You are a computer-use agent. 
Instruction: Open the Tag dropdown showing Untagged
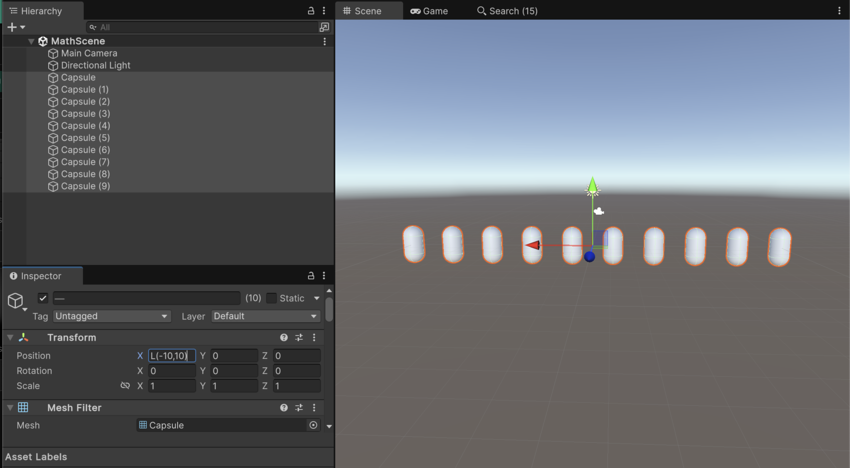point(111,316)
